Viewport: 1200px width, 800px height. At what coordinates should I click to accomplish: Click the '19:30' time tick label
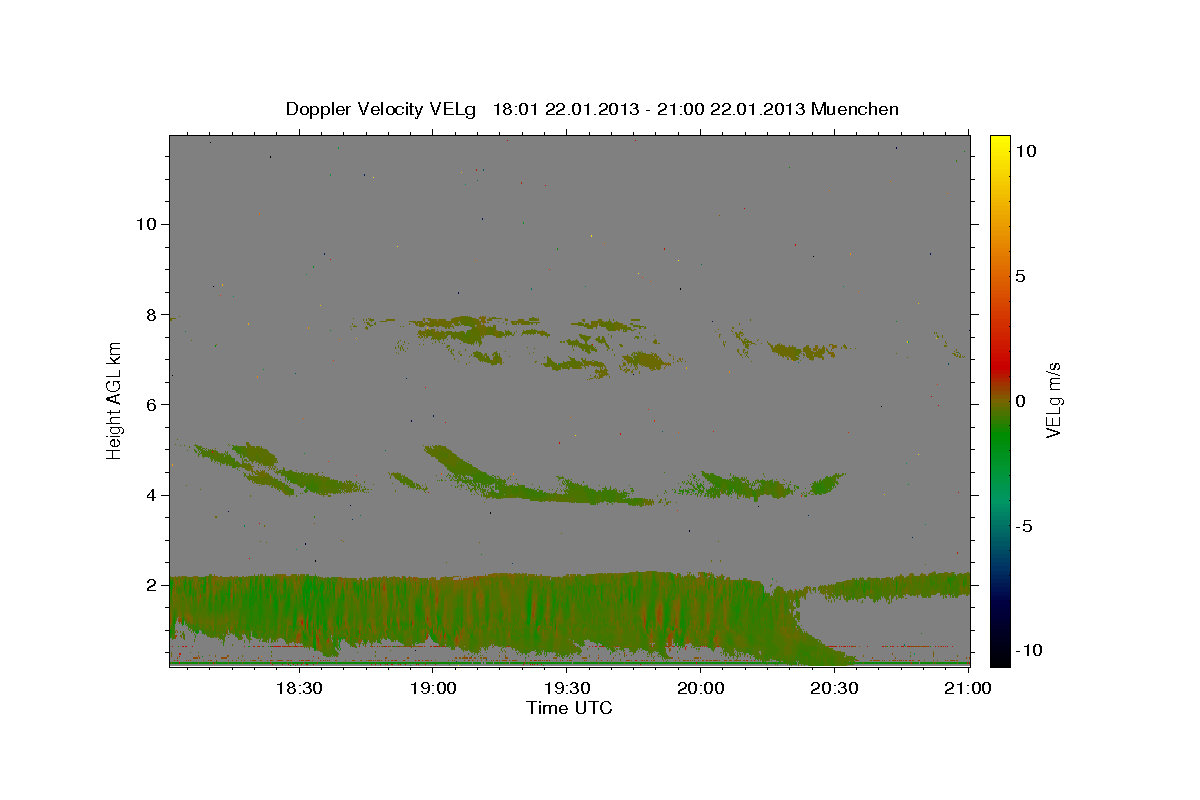566,689
